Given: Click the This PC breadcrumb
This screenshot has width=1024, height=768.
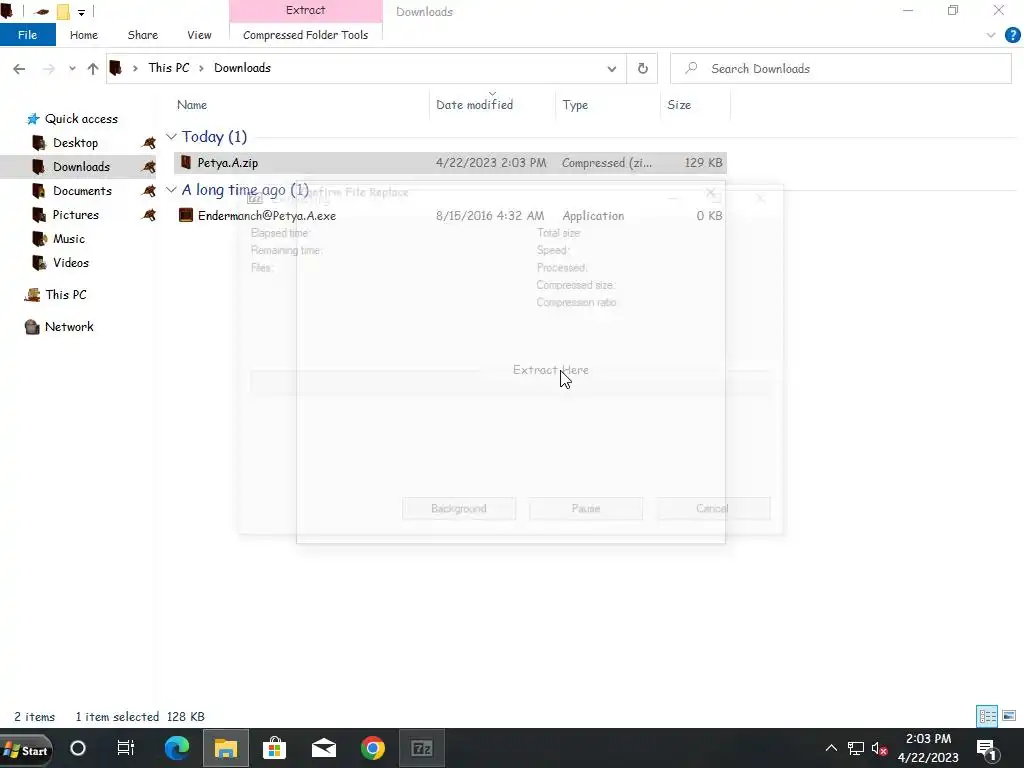Looking at the screenshot, I should (168, 68).
